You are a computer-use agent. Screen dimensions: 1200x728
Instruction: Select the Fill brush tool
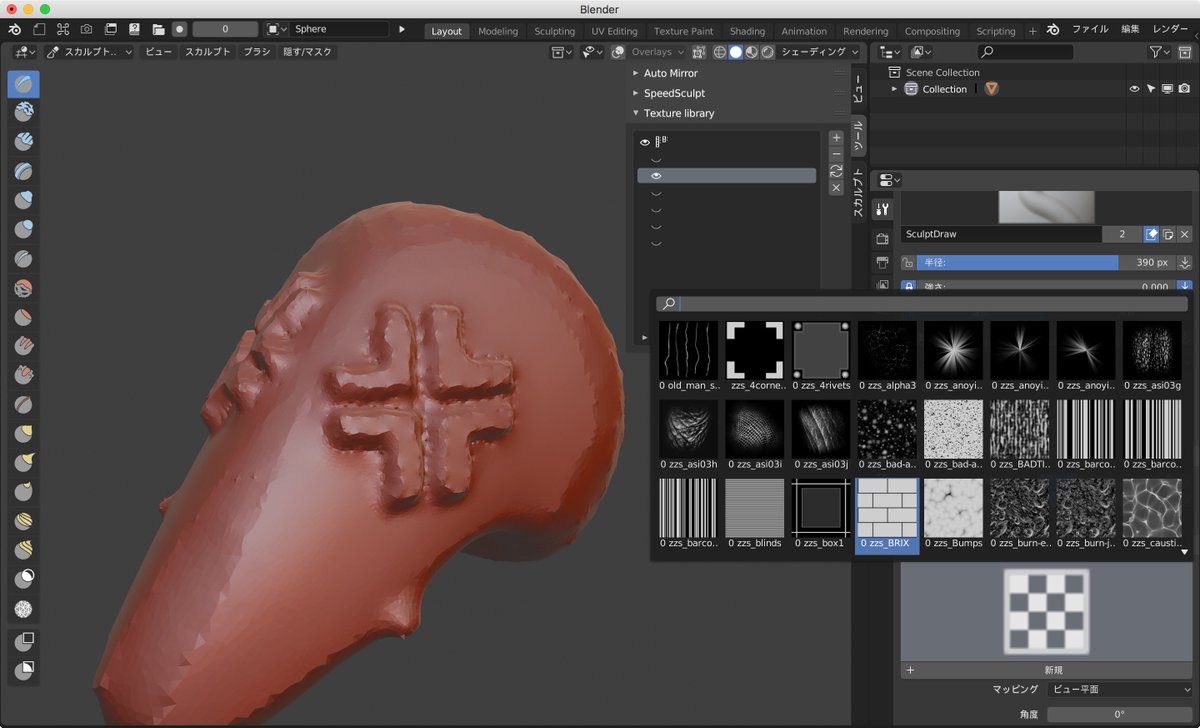coord(24,346)
